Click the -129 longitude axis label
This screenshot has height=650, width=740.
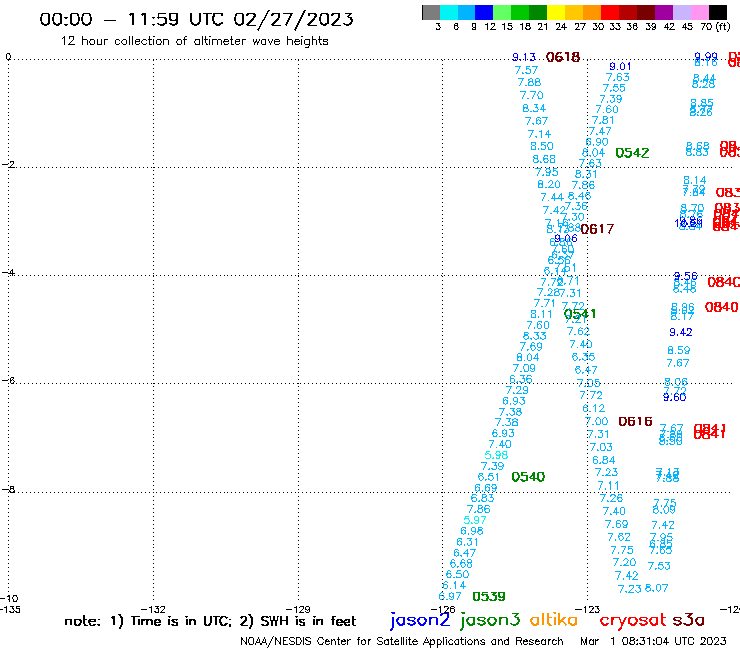(298, 609)
